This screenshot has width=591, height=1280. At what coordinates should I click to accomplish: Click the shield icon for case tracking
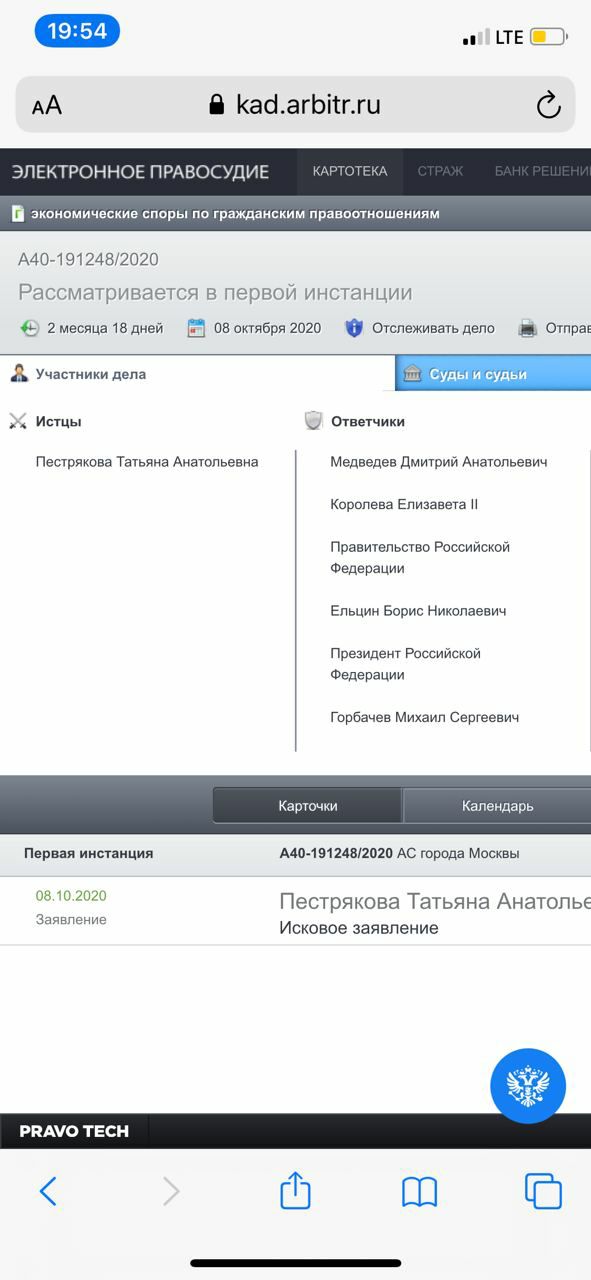click(354, 328)
